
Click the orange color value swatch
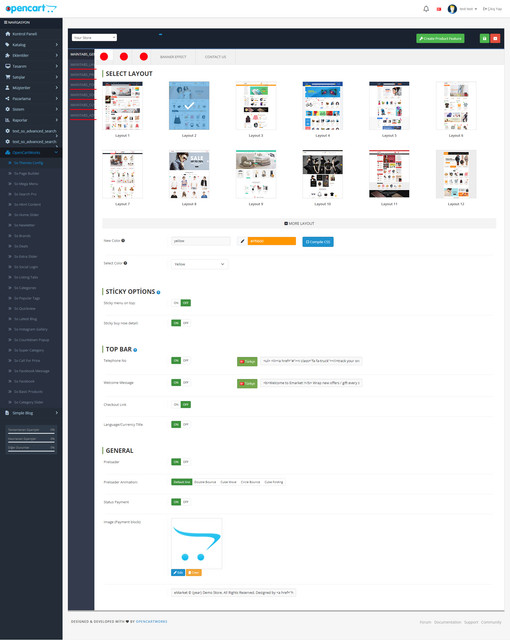[271, 241]
